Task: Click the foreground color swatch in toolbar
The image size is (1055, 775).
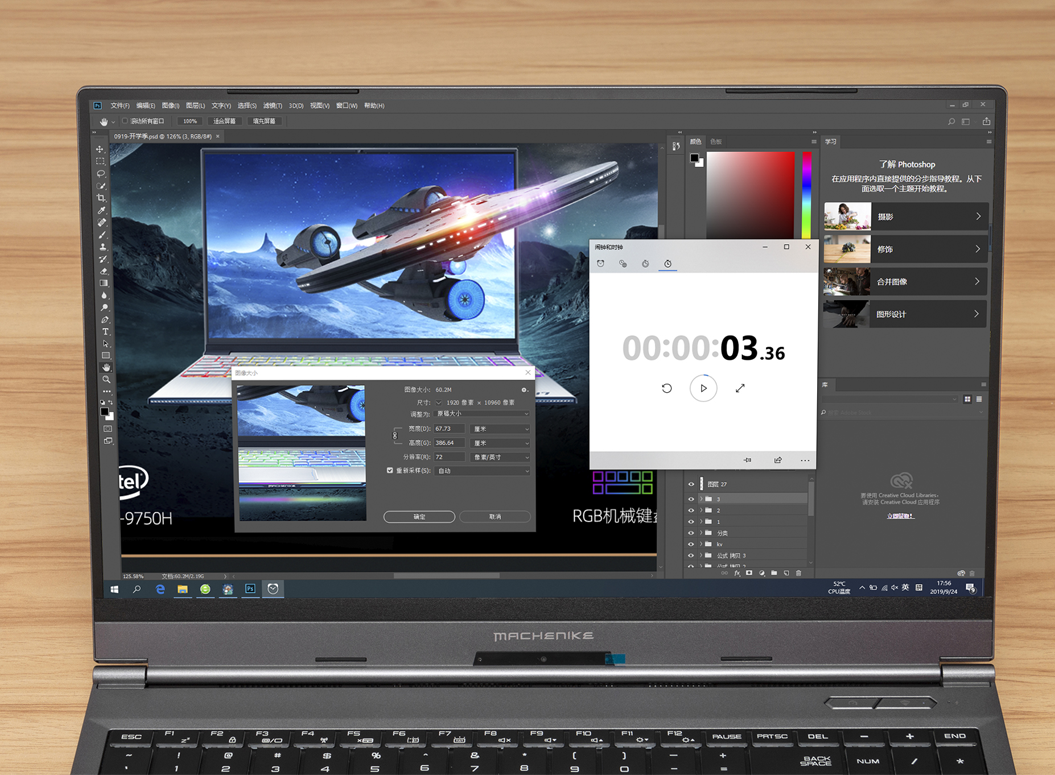Action: (104, 411)
